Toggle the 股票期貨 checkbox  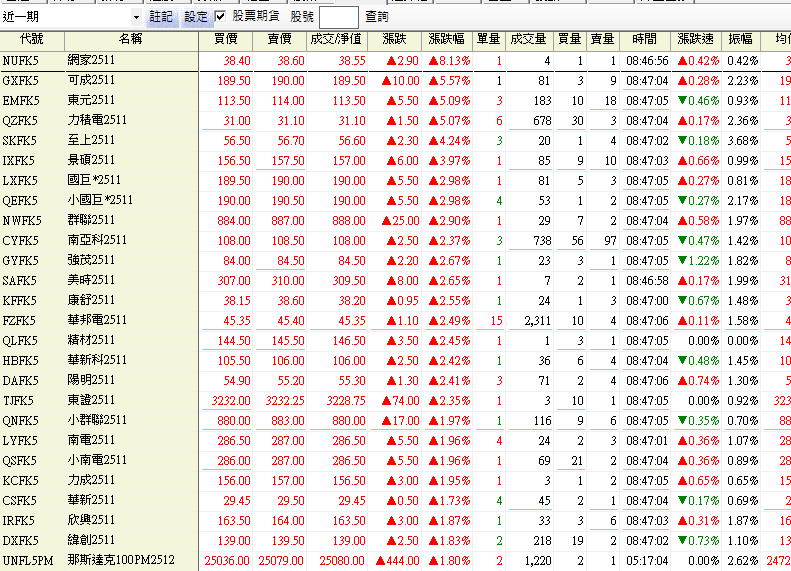[x=220, y=17]
